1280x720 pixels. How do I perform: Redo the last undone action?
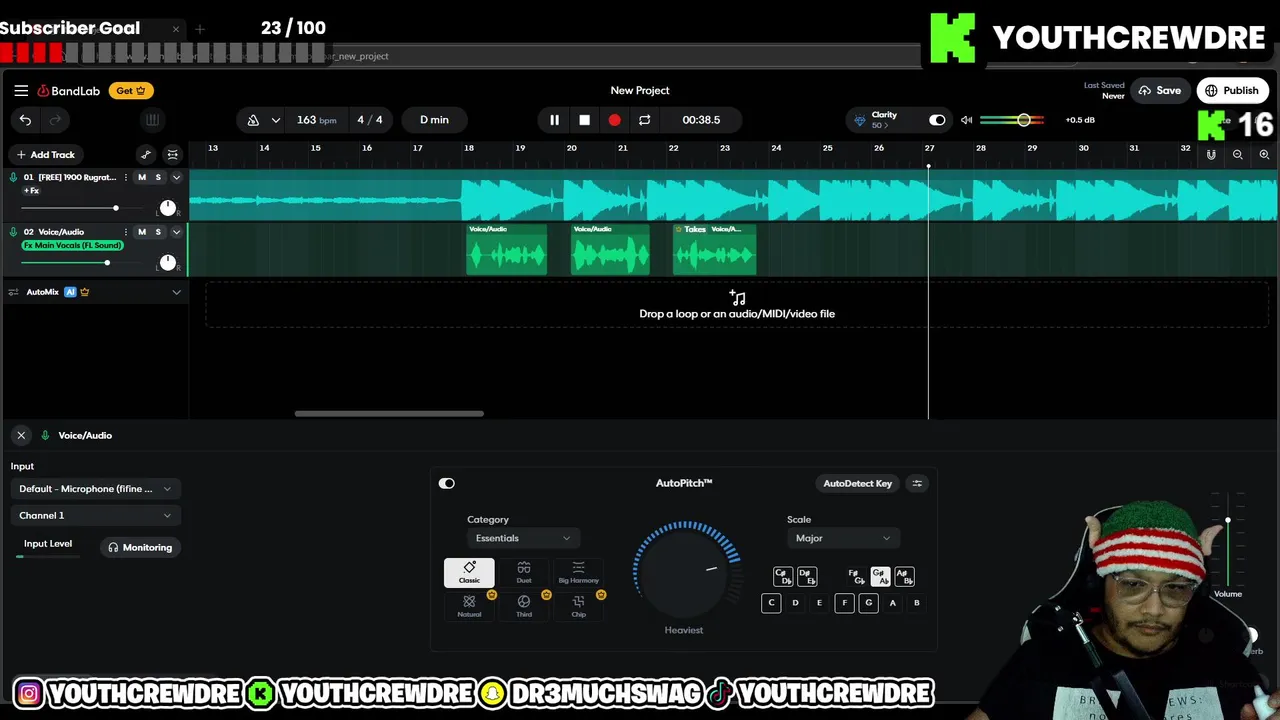click(x=55, y=120)
